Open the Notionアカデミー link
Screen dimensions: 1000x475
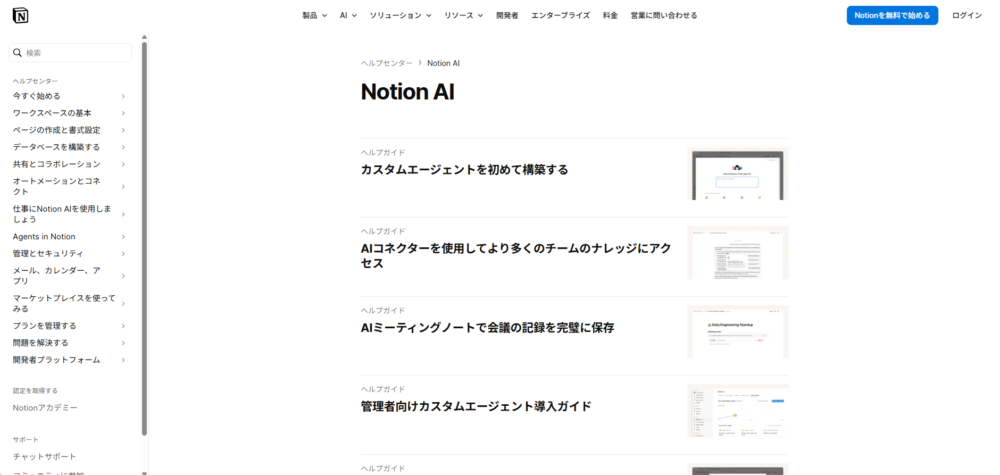tap(45, 407)
